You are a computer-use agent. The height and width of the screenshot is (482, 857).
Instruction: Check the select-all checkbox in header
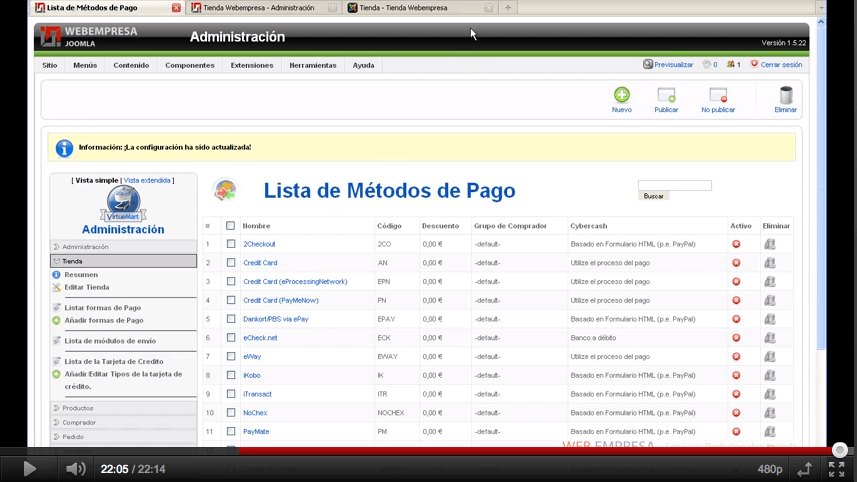pyautogui.click(x=231, y=226)
